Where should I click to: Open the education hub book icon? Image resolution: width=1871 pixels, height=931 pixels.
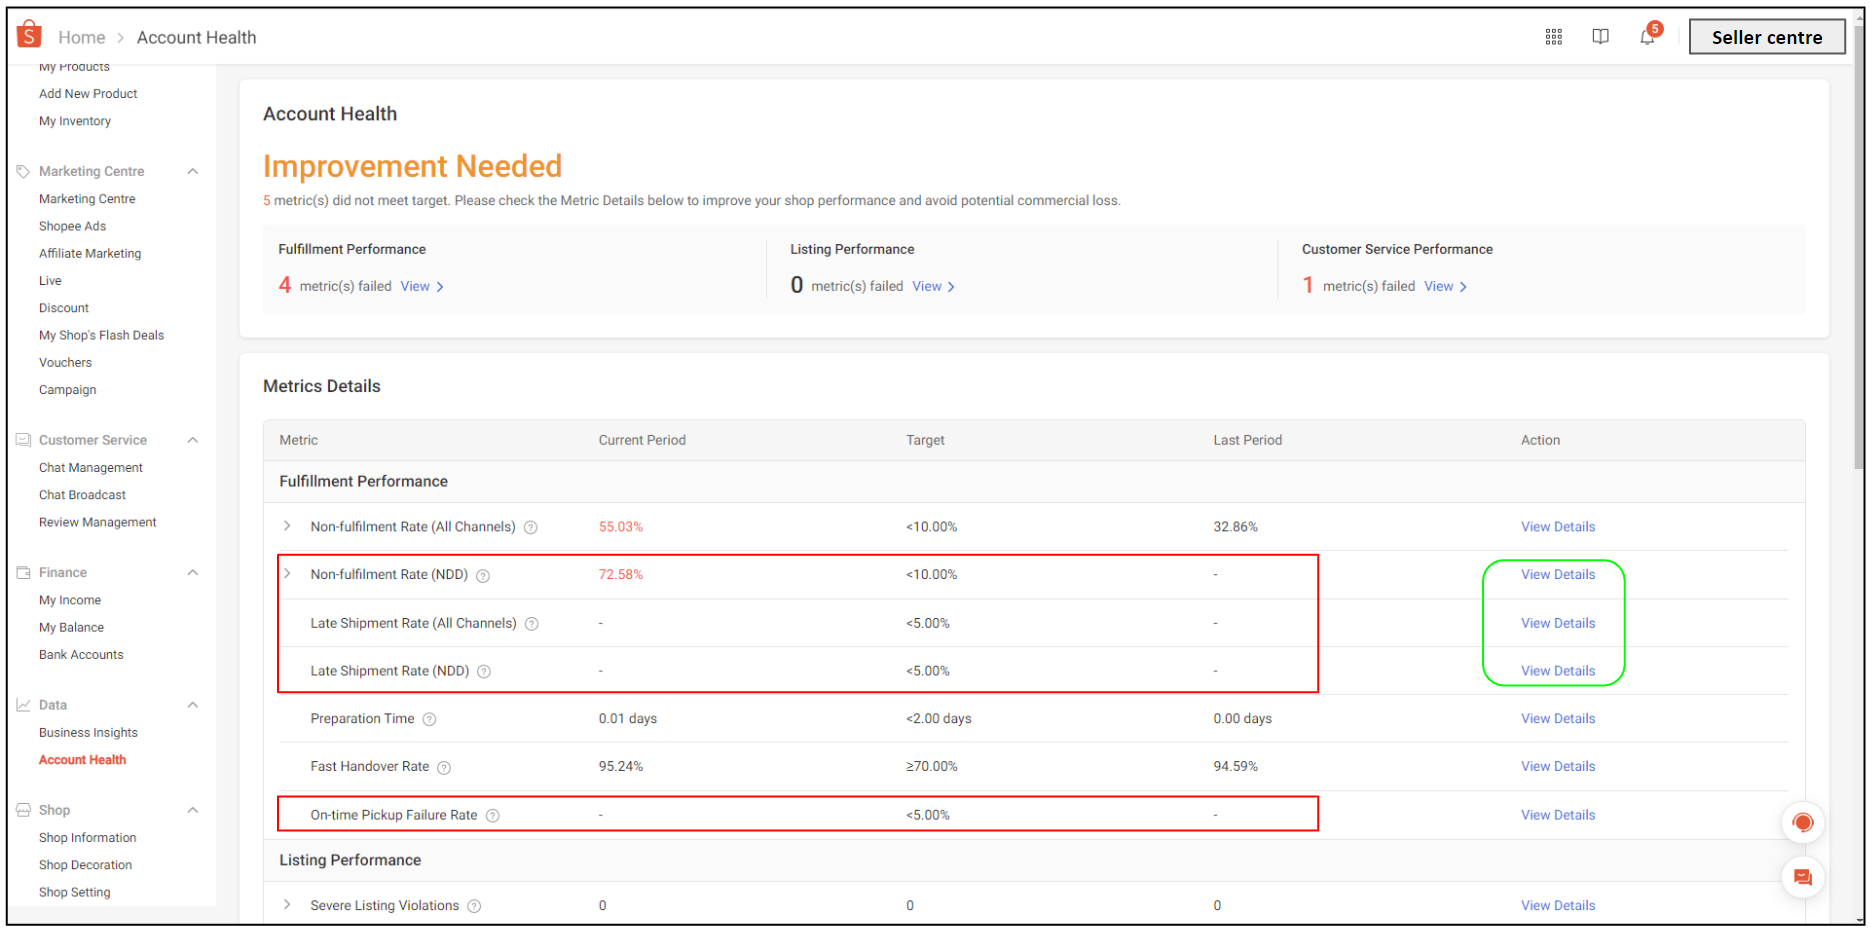pos(1601,36)
